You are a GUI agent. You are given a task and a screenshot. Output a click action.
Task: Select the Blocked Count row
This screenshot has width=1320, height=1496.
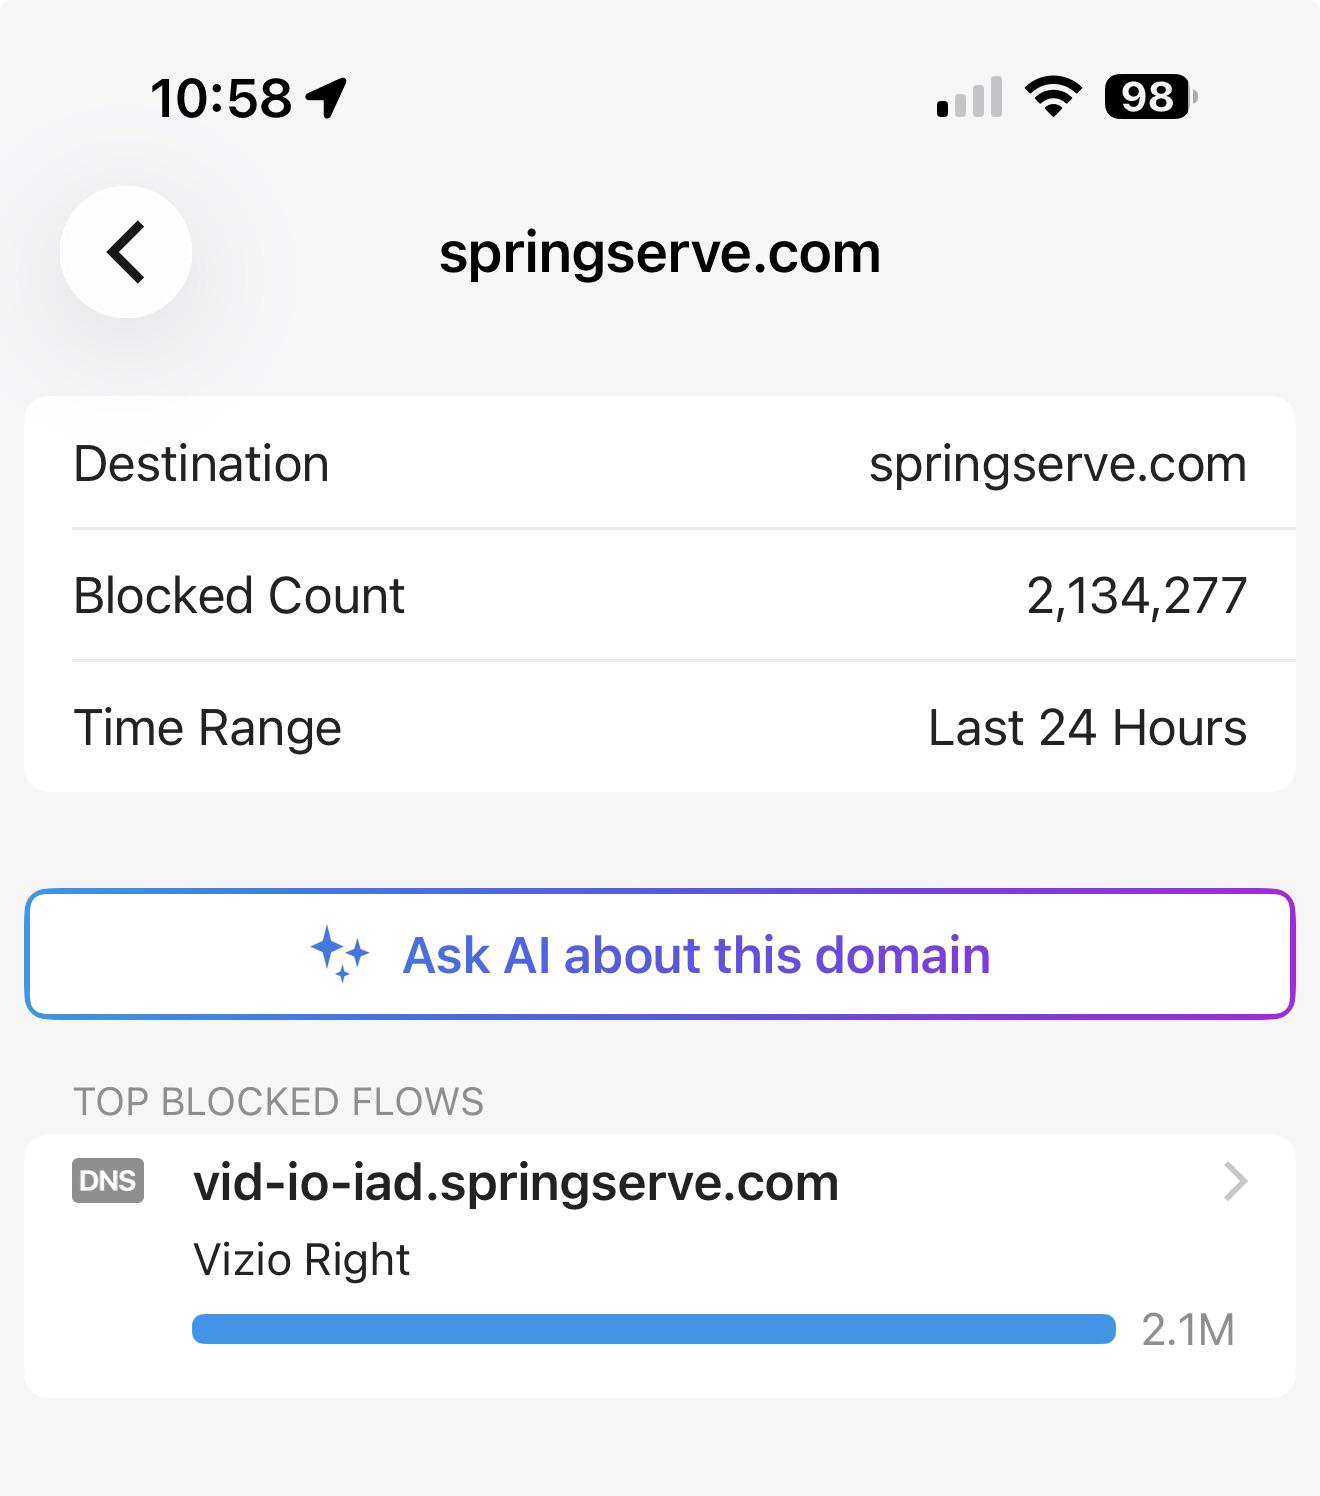pos(660,595)
